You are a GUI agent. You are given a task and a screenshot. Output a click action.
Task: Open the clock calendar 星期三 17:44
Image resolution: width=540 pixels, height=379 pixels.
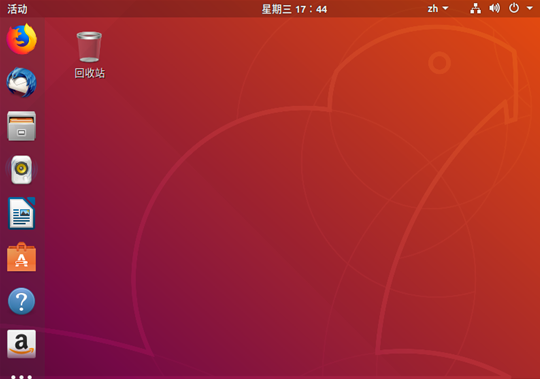[294, 9]
